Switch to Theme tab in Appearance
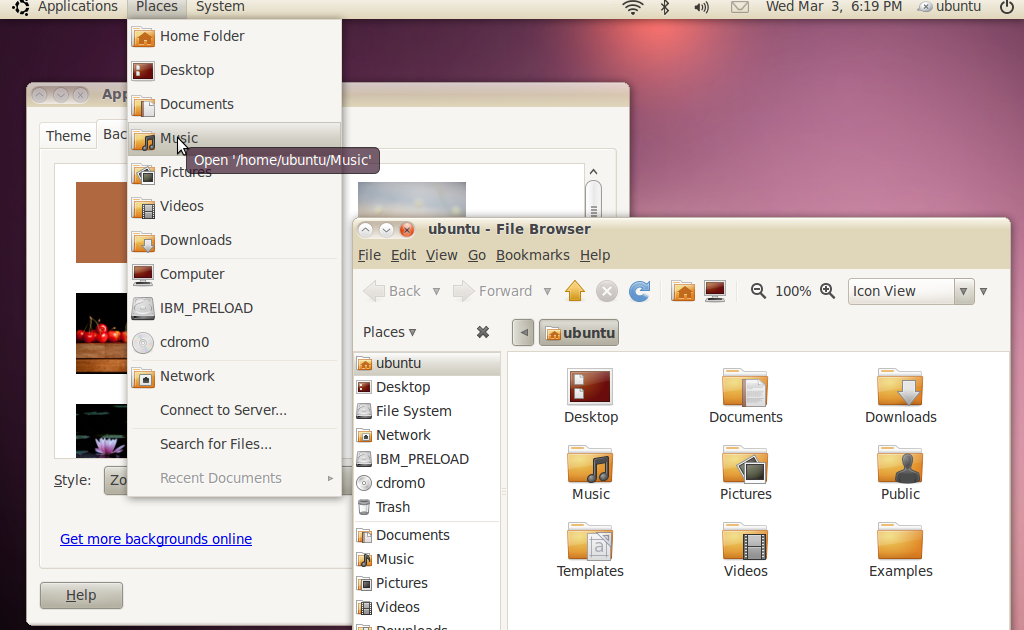Screen dimensions: 1024x630 [x=68, y=136]
